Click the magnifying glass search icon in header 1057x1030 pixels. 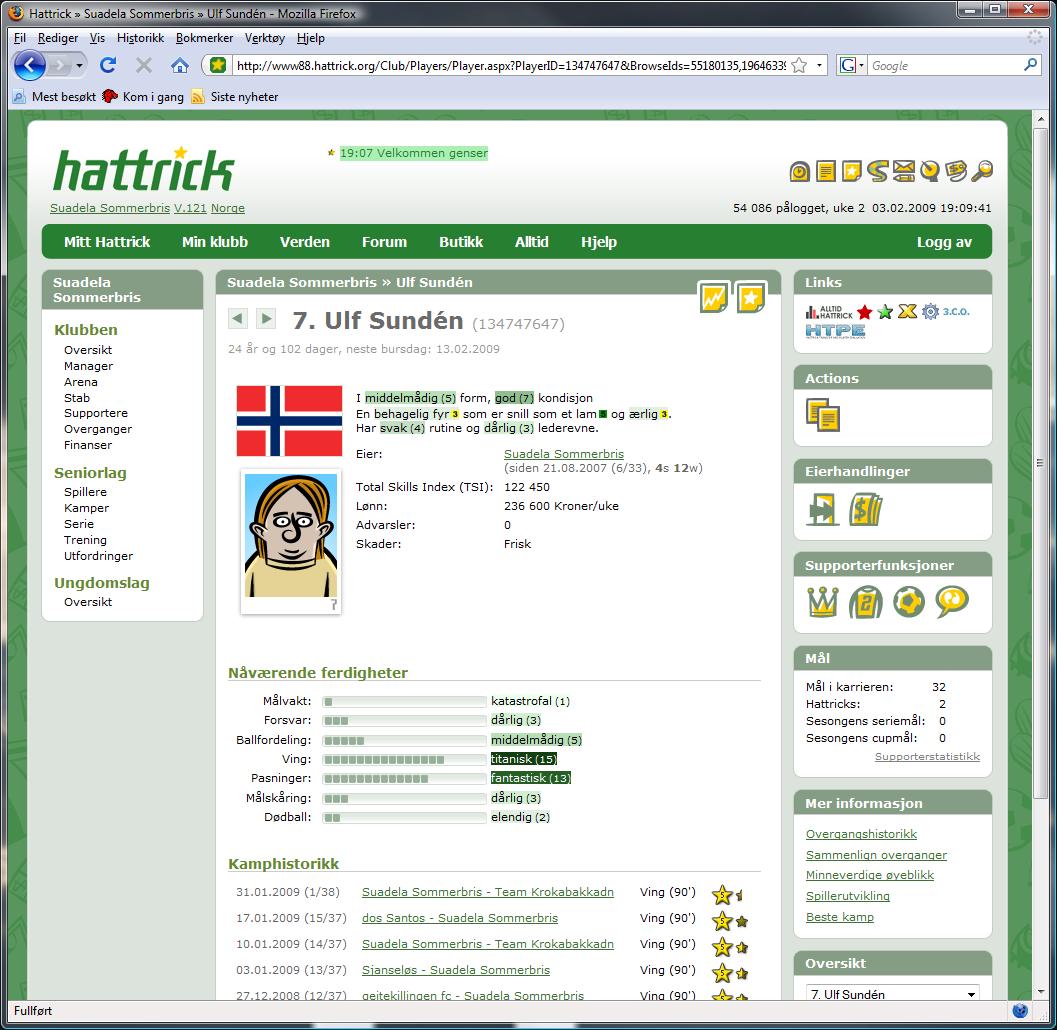(x=982, y=172)
